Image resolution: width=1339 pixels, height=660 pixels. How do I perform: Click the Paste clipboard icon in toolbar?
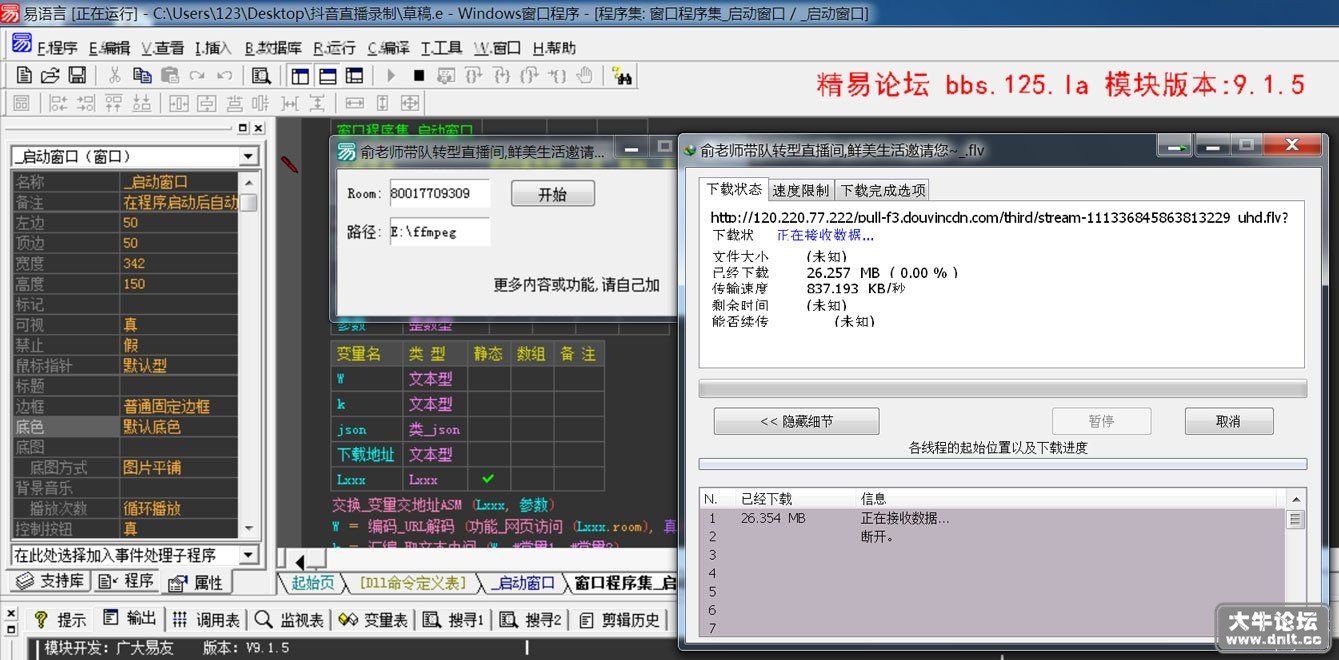(170, 75)
